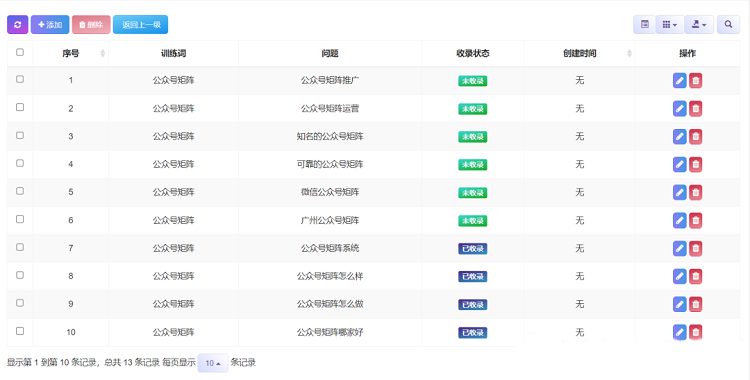Screen dimensions: 750x380
Task: Toggle the card view icon button
Action: 645,24
